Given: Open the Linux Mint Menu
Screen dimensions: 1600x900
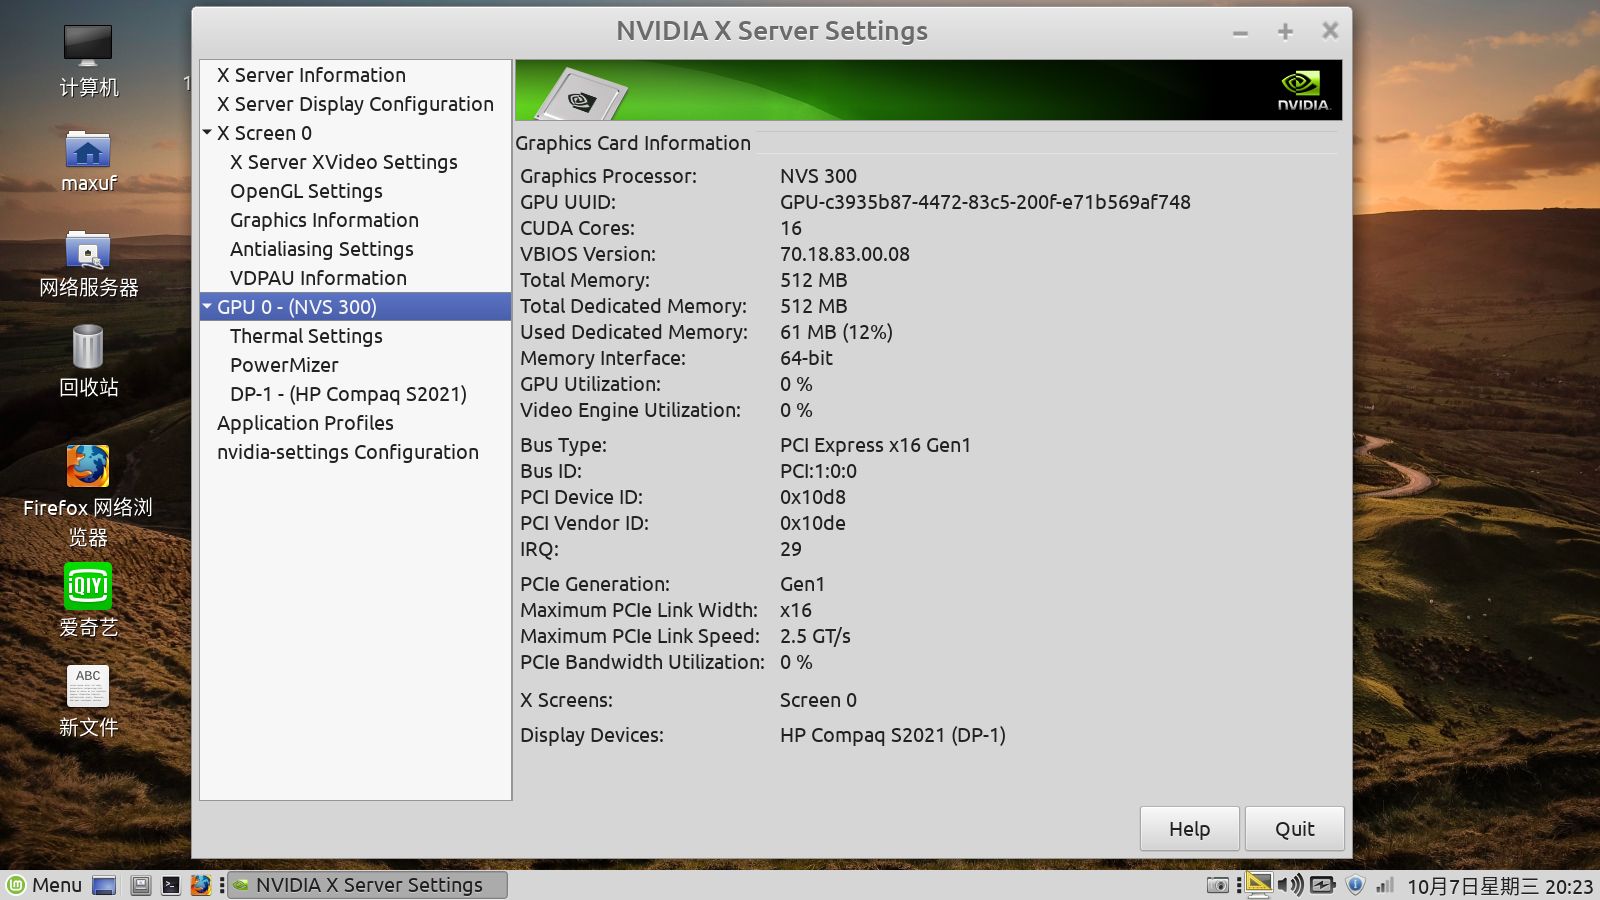Looking at the screenshot, I should pos(44,885).
